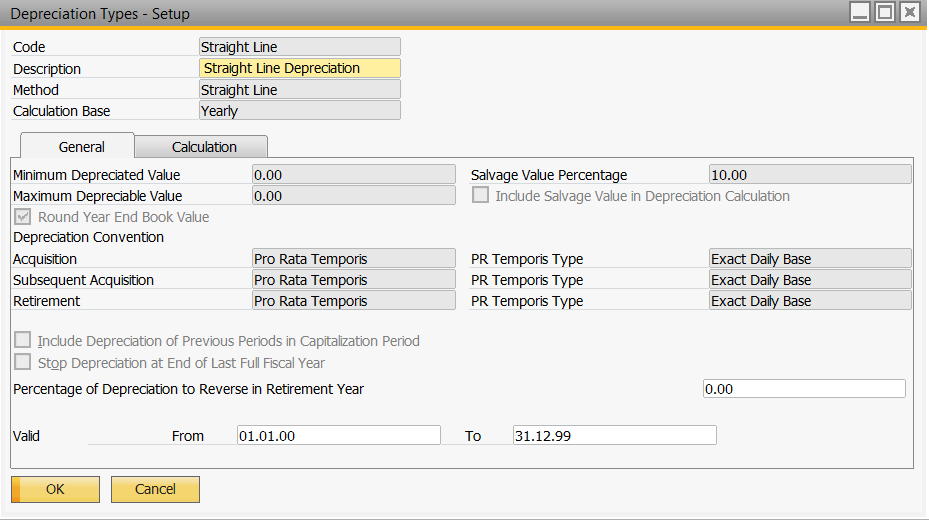Viewport: 929px width, 520px height.
Task: Expand the Subsequent Acquisition convention dropdown
Action: pyautogui.click(x=354, y=280)
